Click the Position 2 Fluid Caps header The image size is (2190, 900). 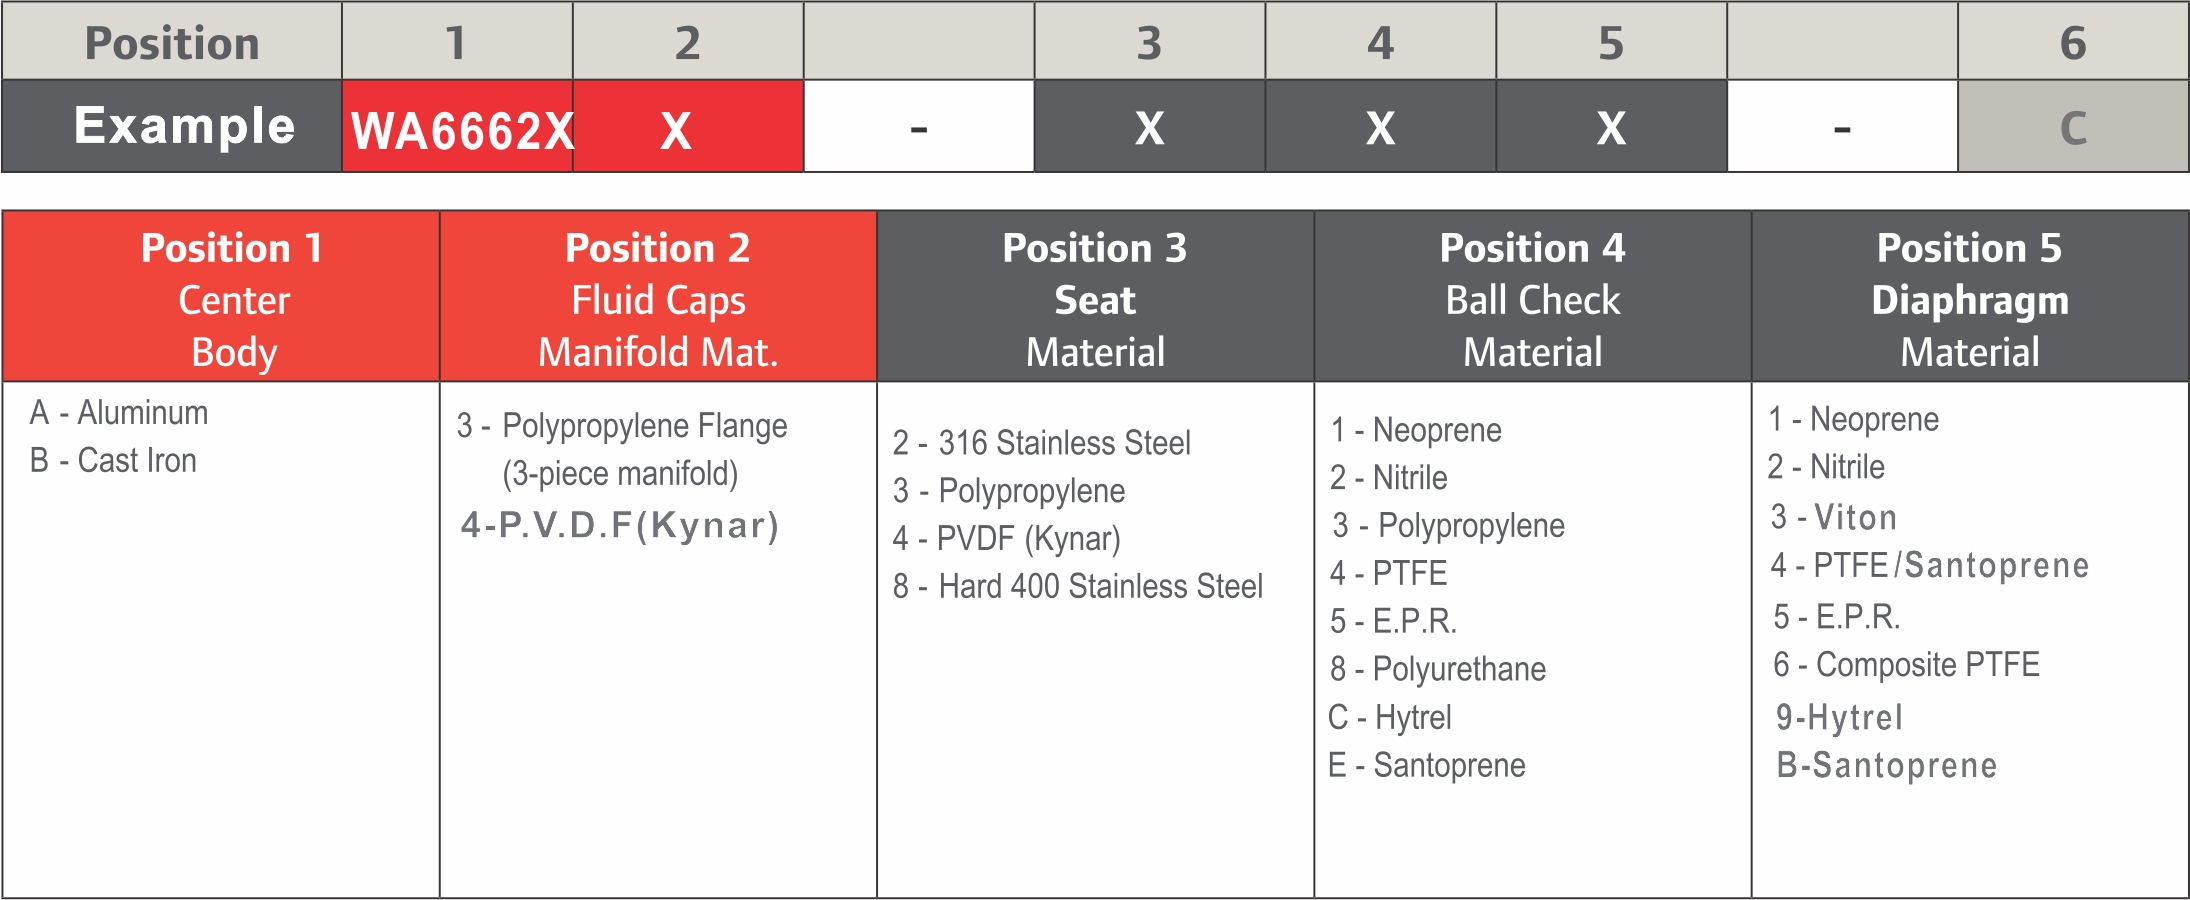(658, 298)
